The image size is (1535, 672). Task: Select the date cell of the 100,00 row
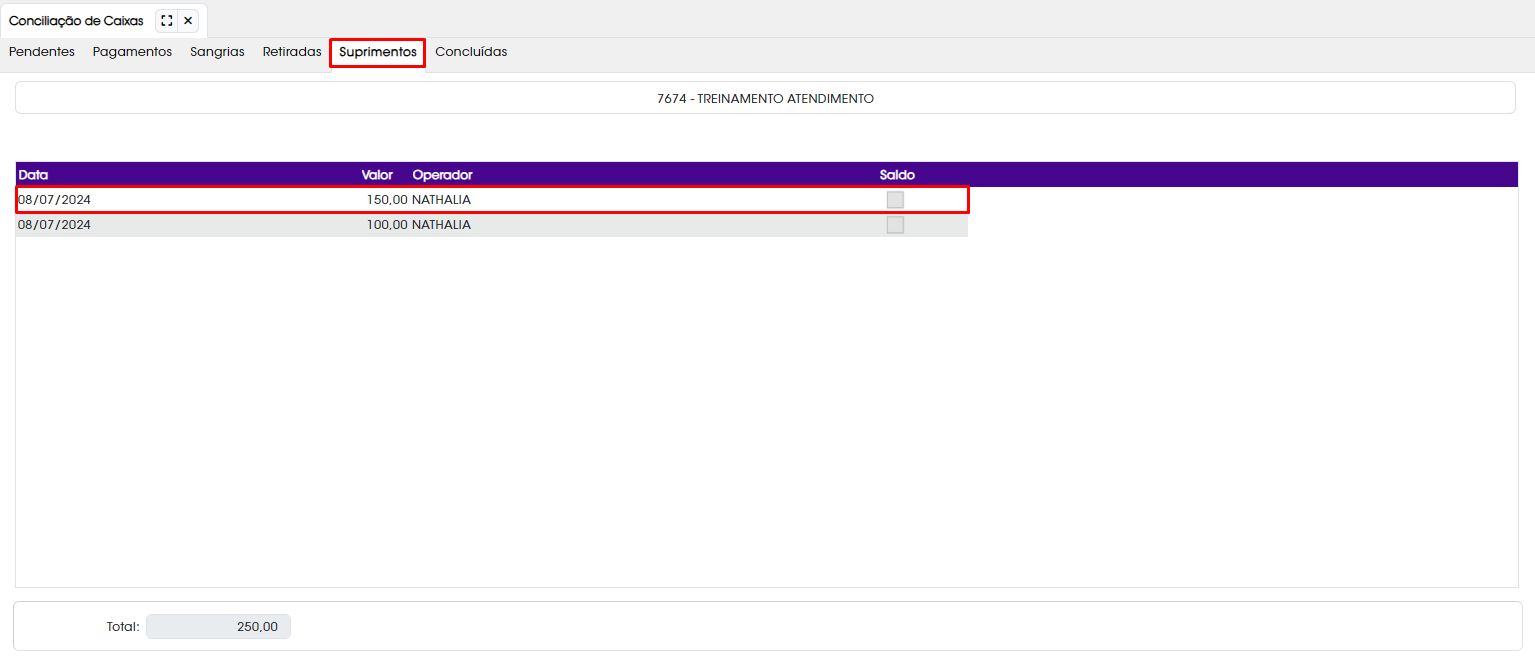tap(55, 225)
